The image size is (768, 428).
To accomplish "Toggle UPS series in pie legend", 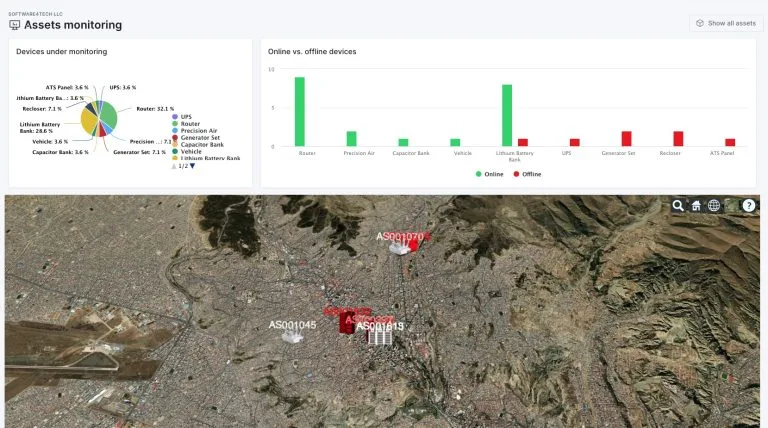I will click(182, 117).
